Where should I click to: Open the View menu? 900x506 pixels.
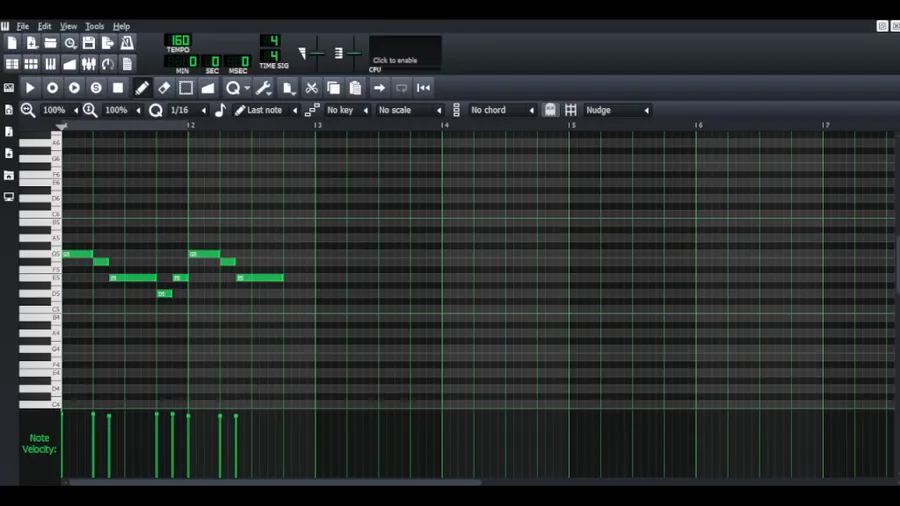tap(68, 26)
